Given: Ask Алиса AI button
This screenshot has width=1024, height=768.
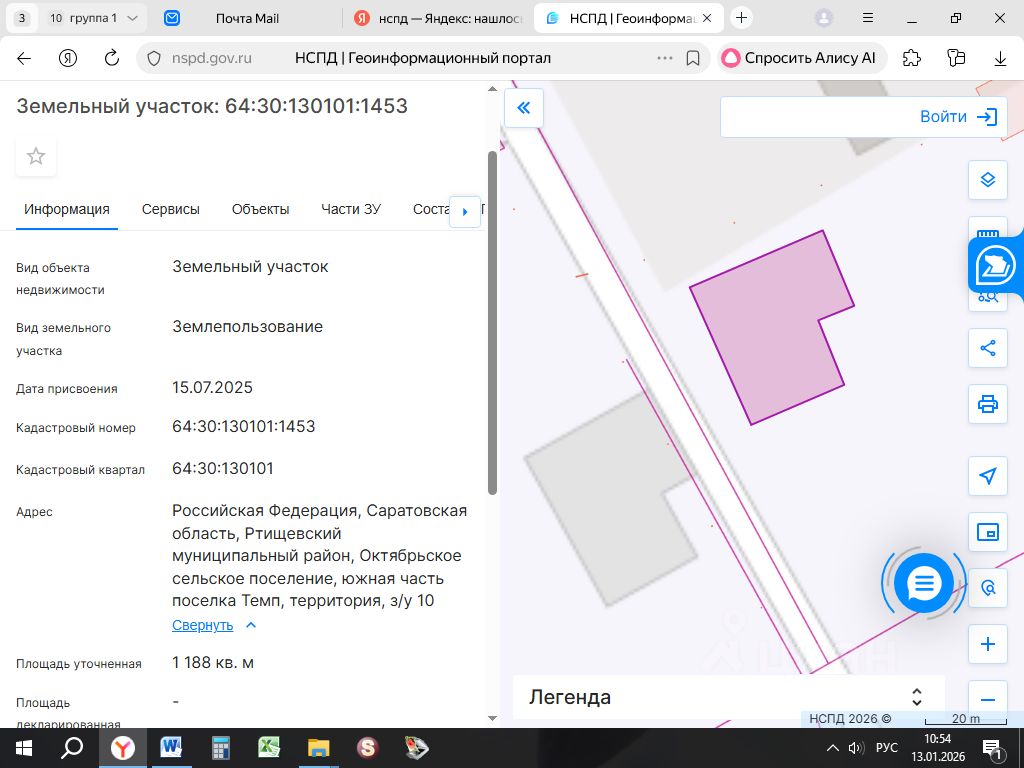Looking at the screenshot, I should pos(801,58).
